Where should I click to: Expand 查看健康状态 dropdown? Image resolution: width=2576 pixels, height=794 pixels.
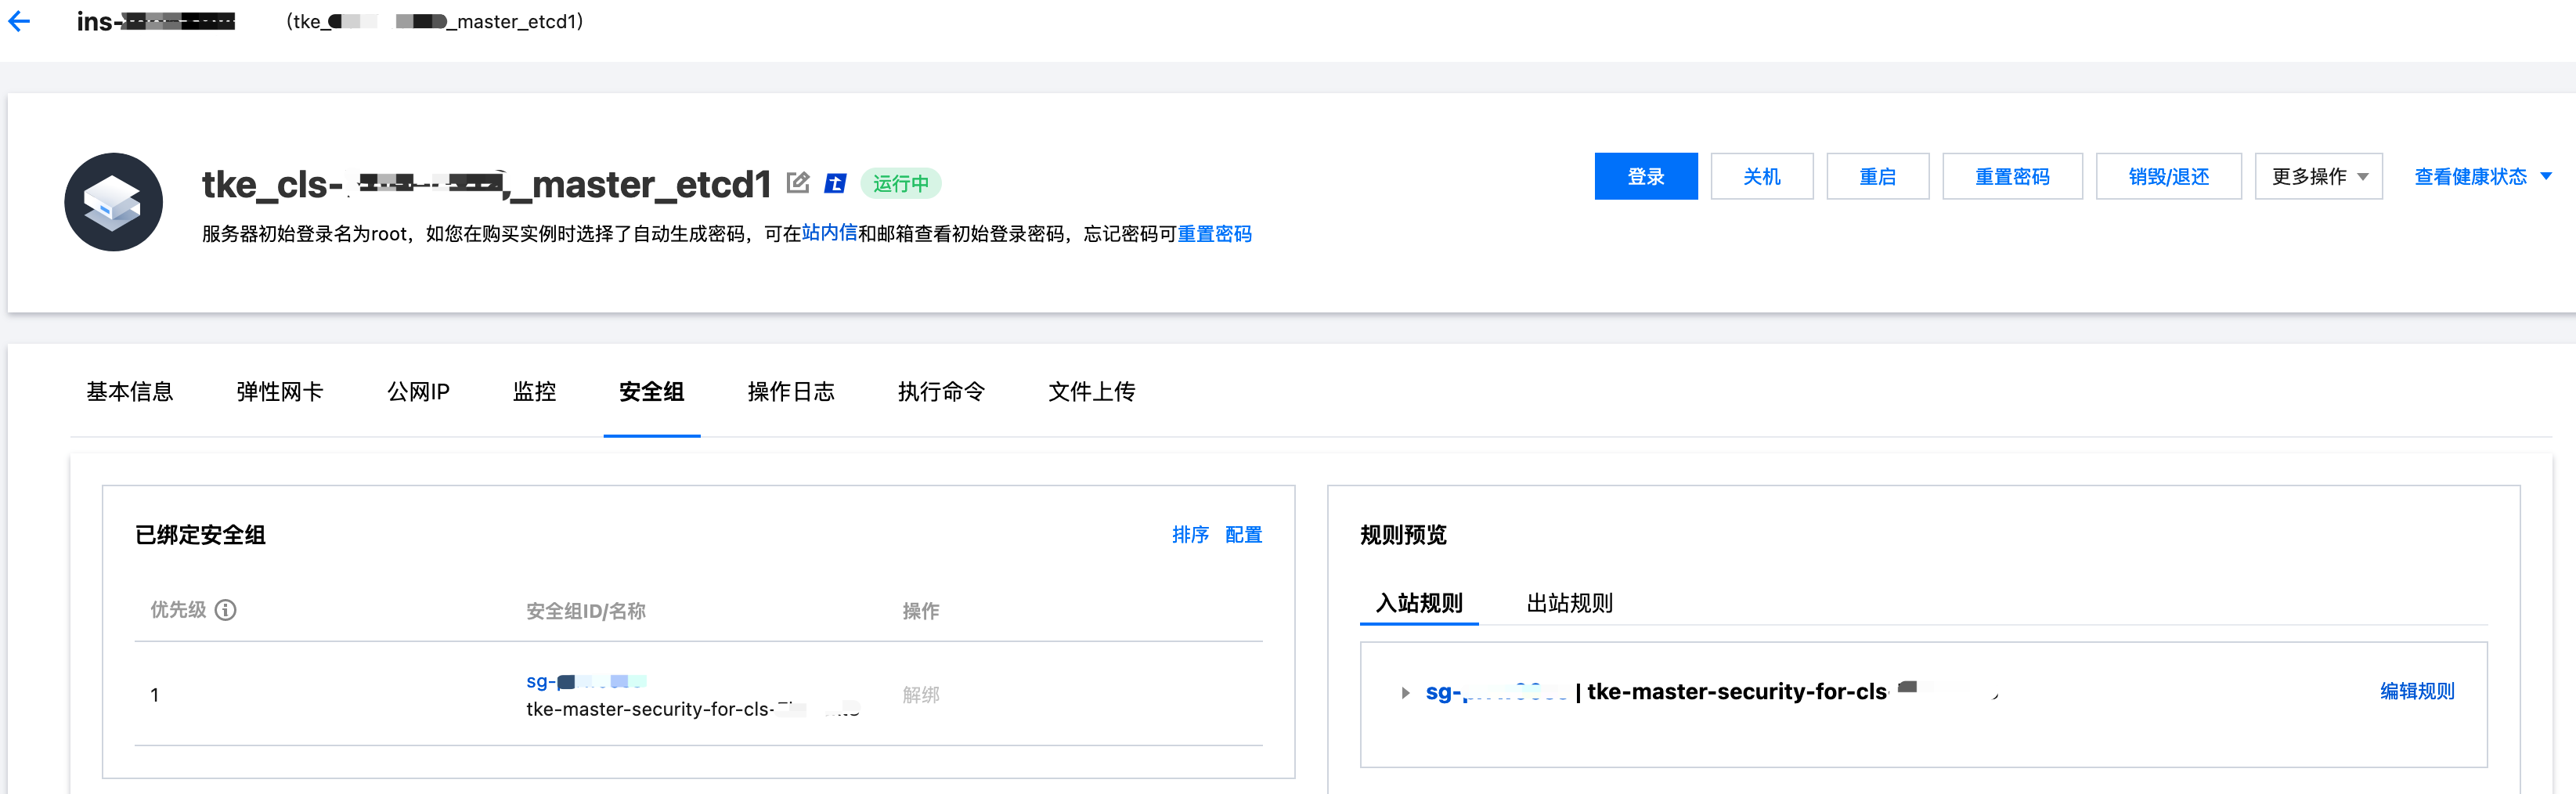pos(2482,177)
